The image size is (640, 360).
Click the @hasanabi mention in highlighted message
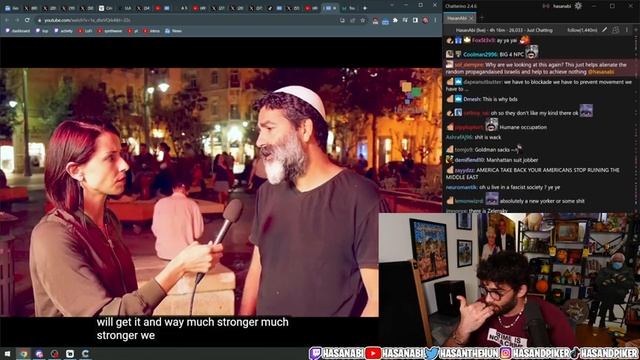pos(601,72)
